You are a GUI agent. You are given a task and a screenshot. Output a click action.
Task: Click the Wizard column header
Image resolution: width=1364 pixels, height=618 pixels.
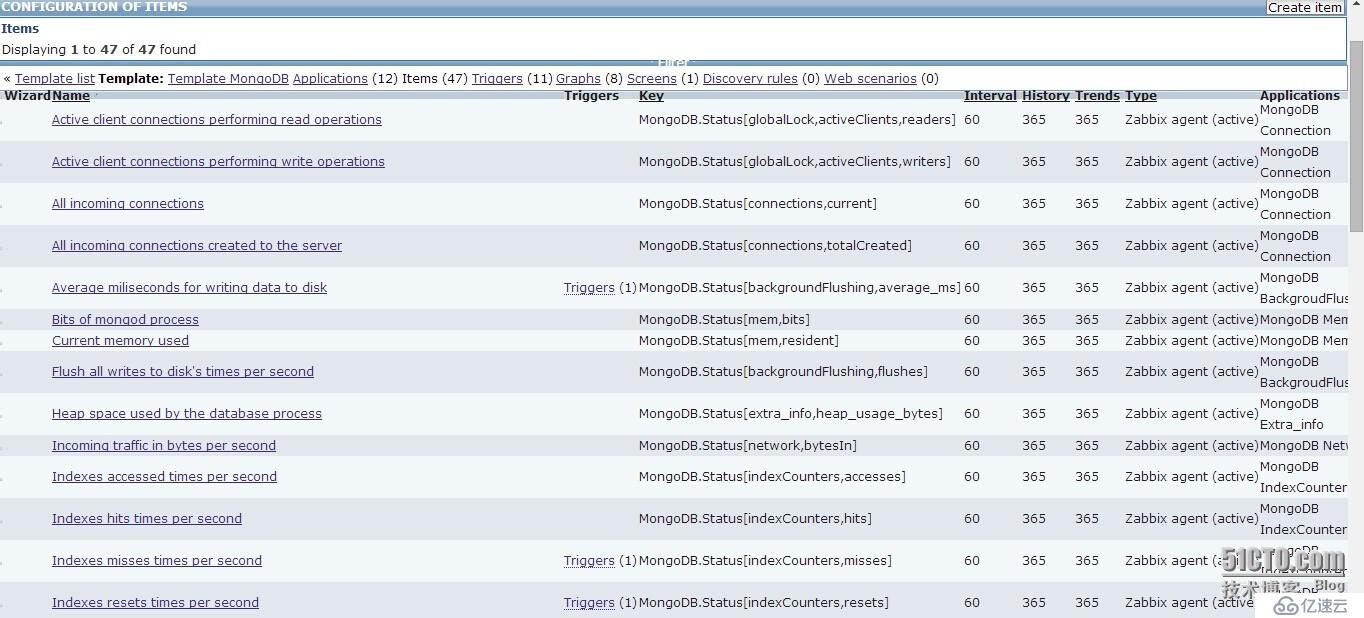click(x=27, y=96)
